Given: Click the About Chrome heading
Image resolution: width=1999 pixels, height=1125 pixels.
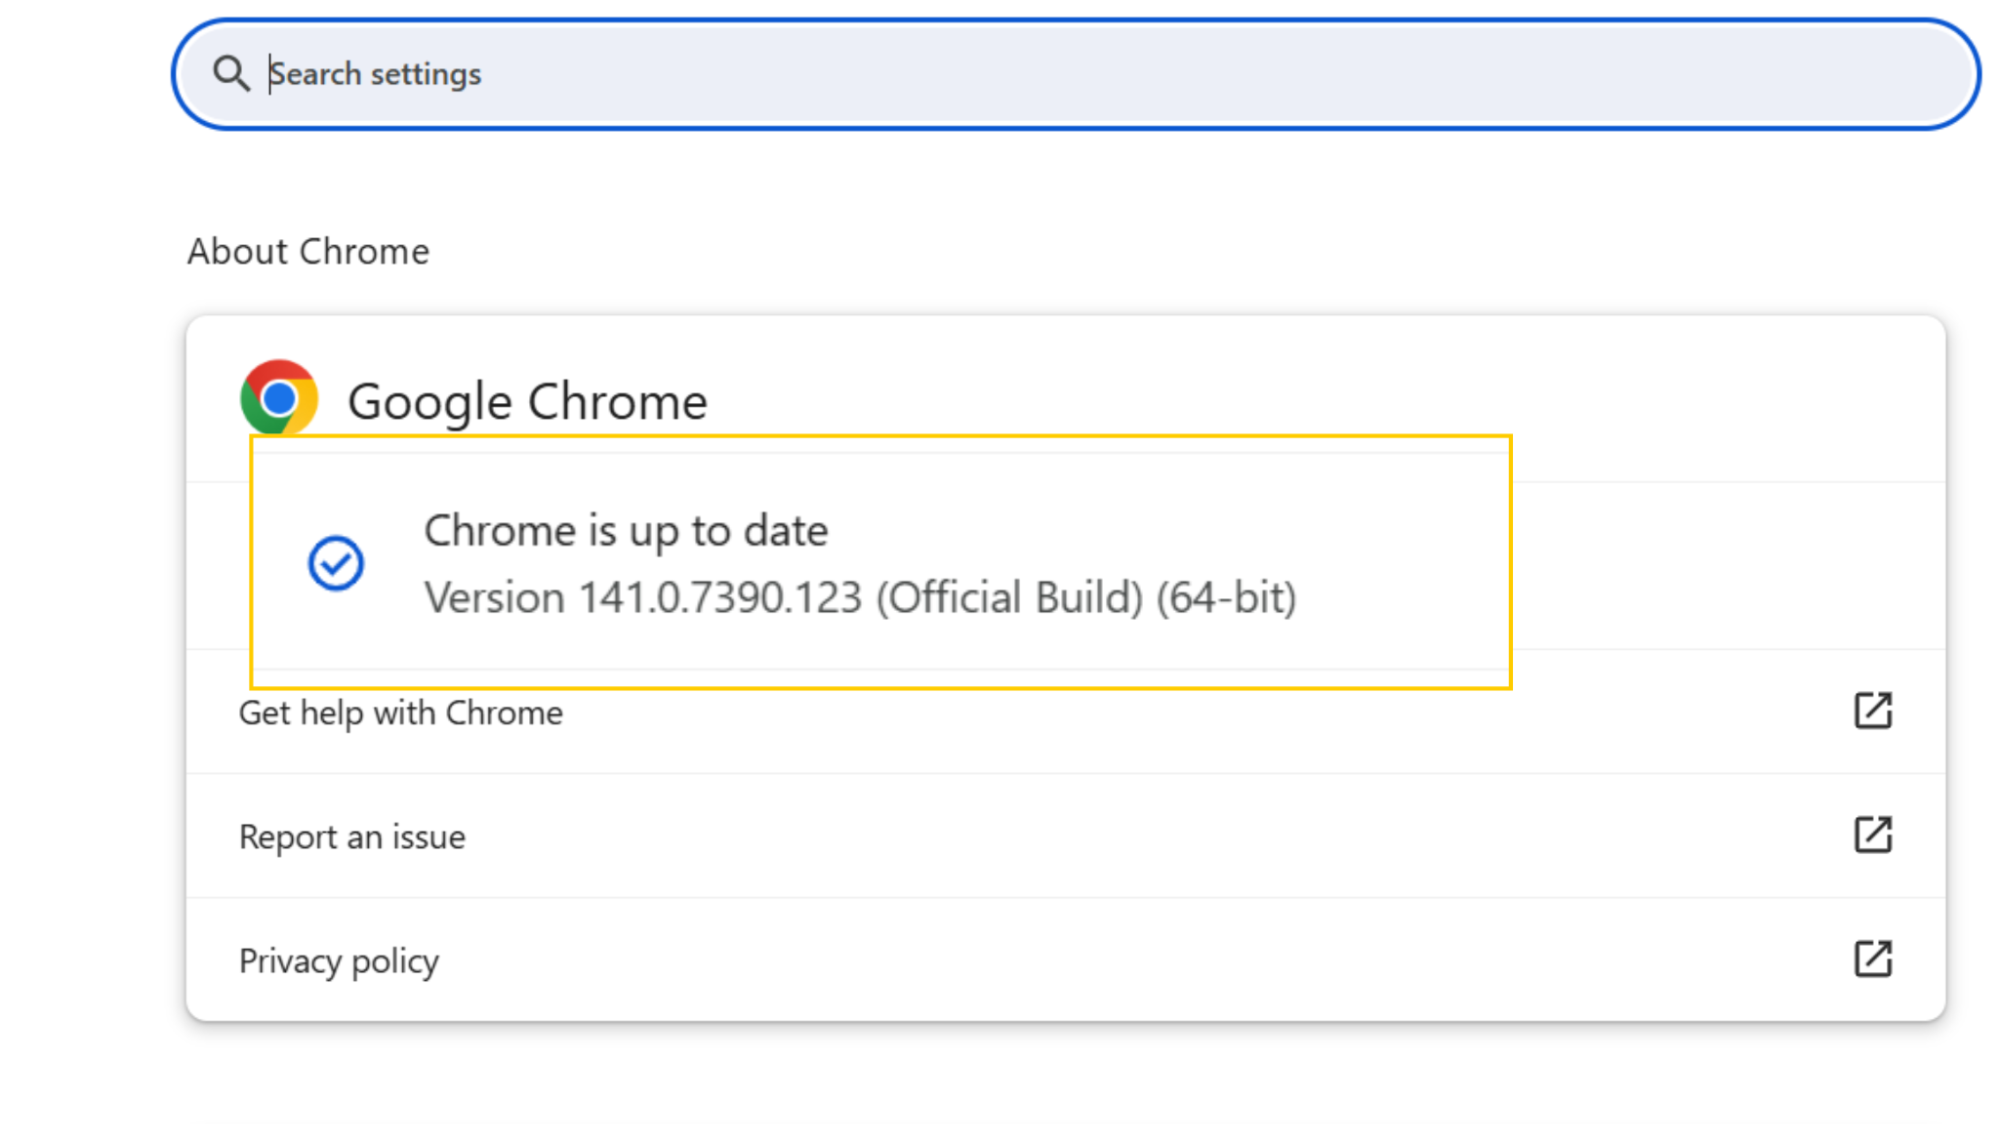Looking at the screenshot, I should 308,251.
